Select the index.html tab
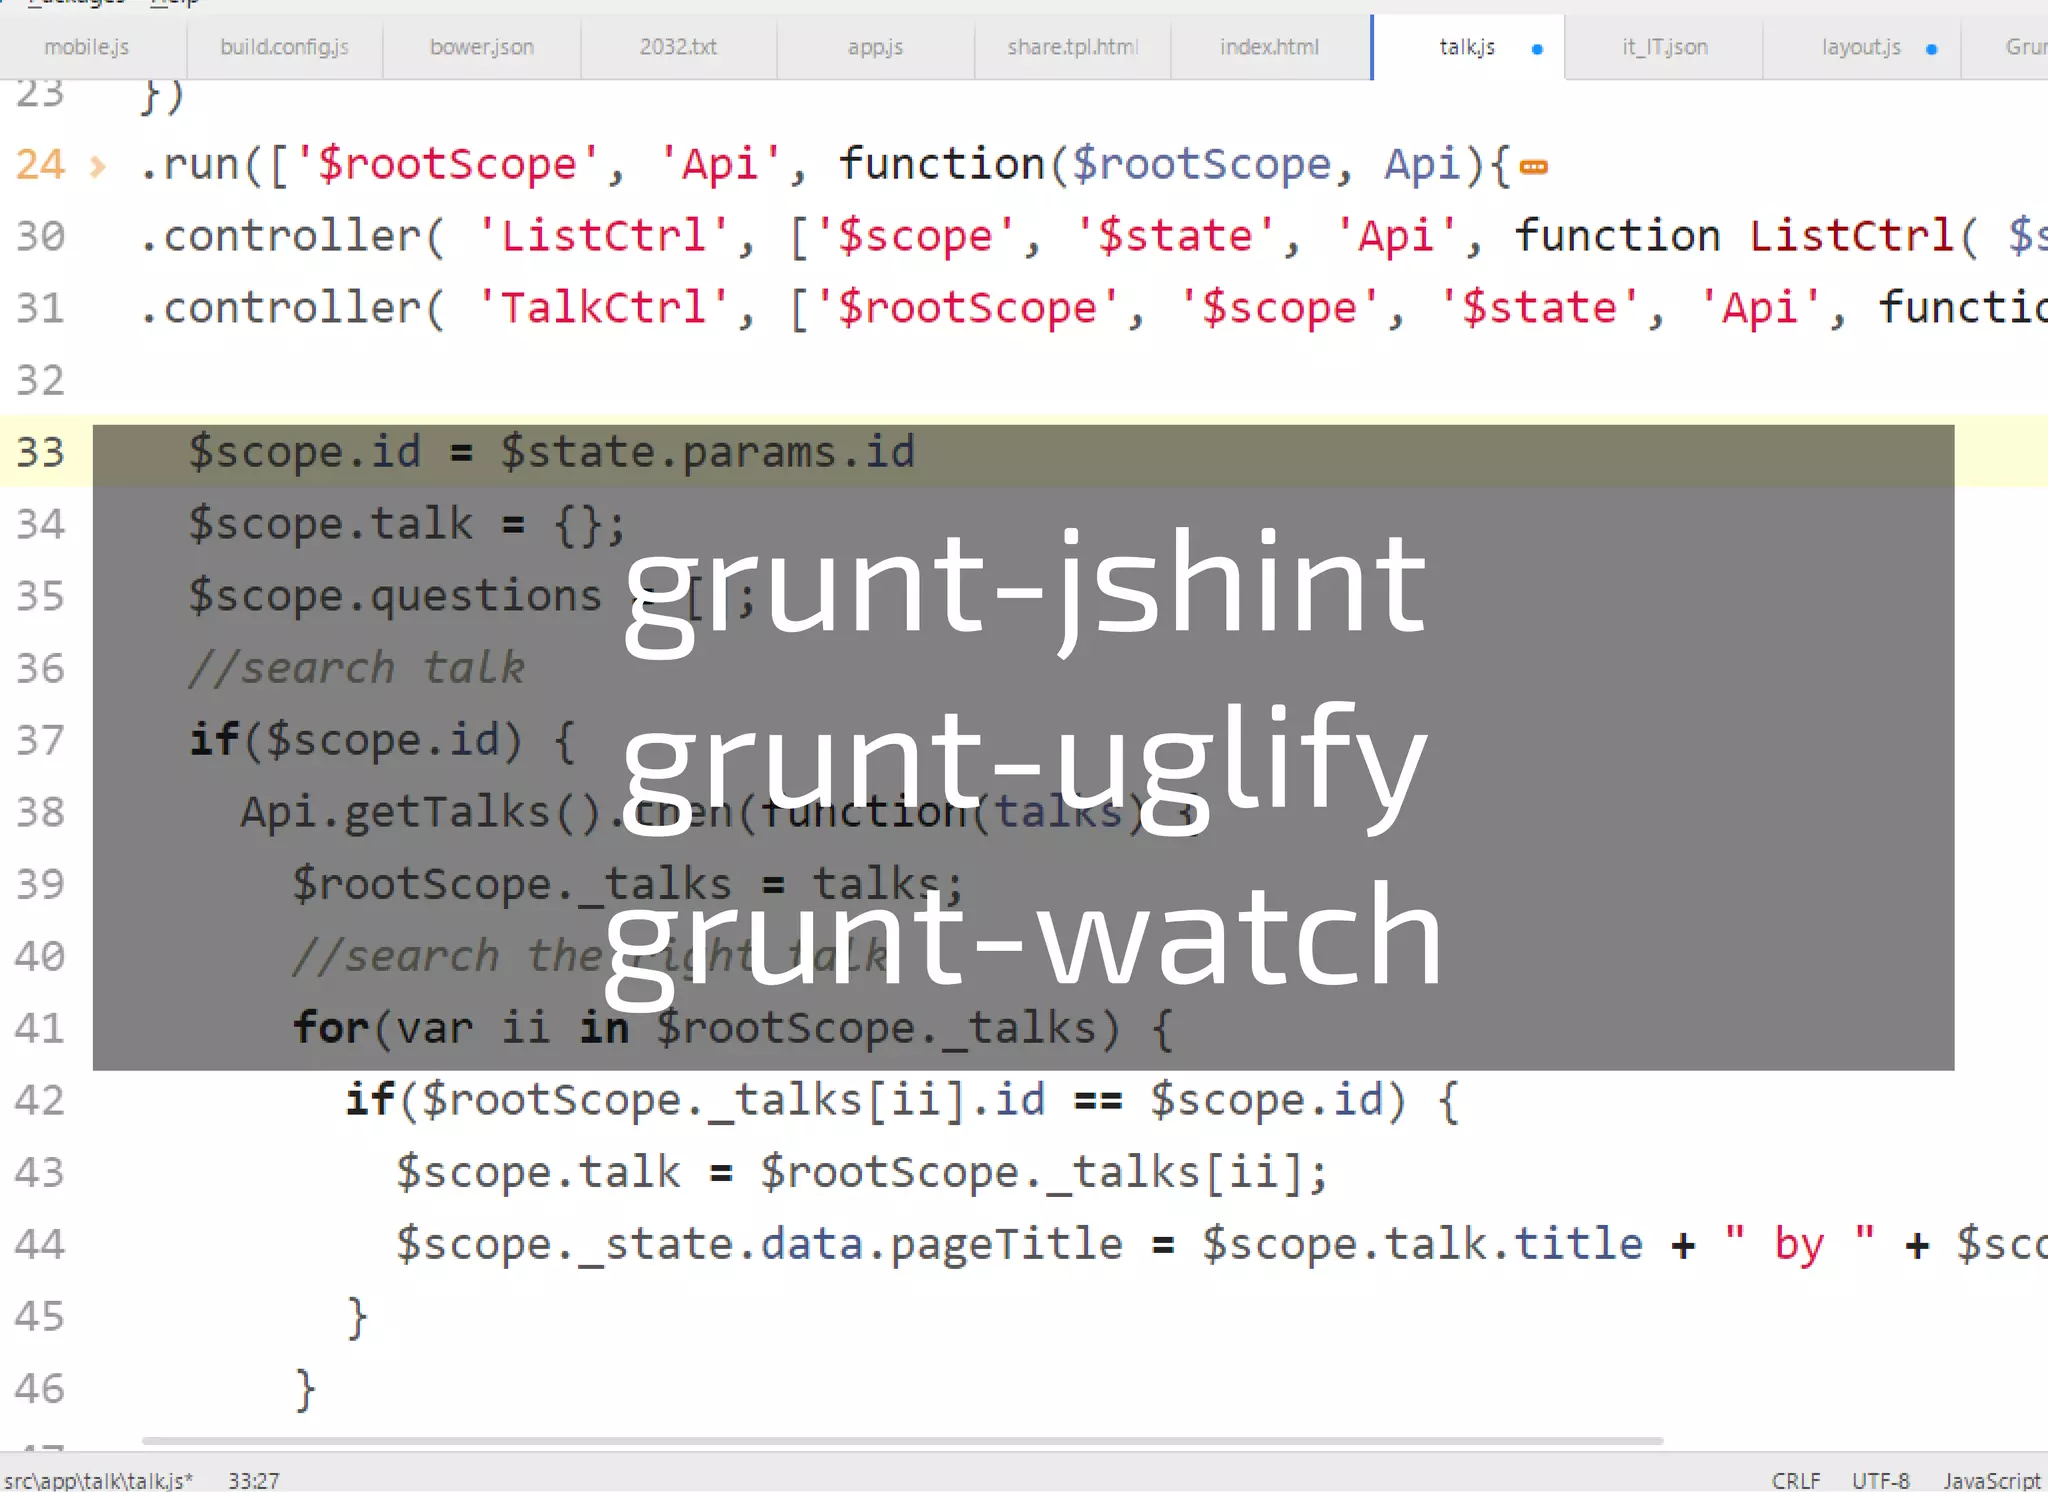Viewport: 2048px width, 1492px height. click(x=1269, y=47)
